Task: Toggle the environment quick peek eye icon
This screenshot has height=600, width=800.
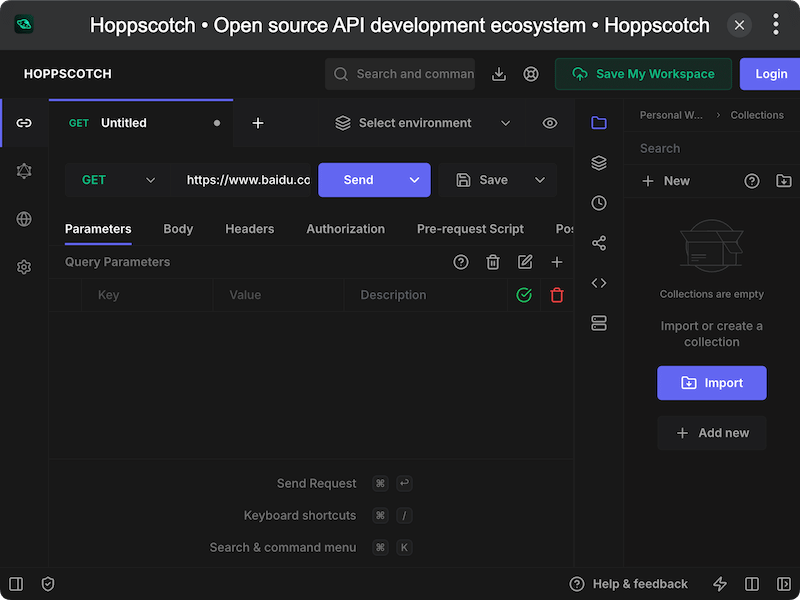Action: (x=549, y=123)
